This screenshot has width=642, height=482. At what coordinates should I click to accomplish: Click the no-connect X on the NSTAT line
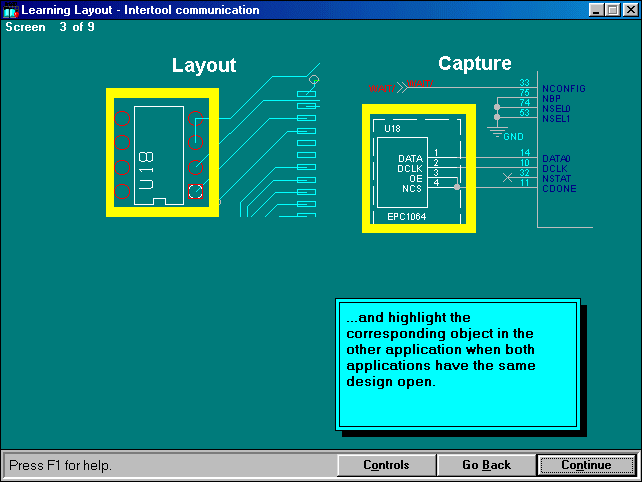click(x=507, y=177)
